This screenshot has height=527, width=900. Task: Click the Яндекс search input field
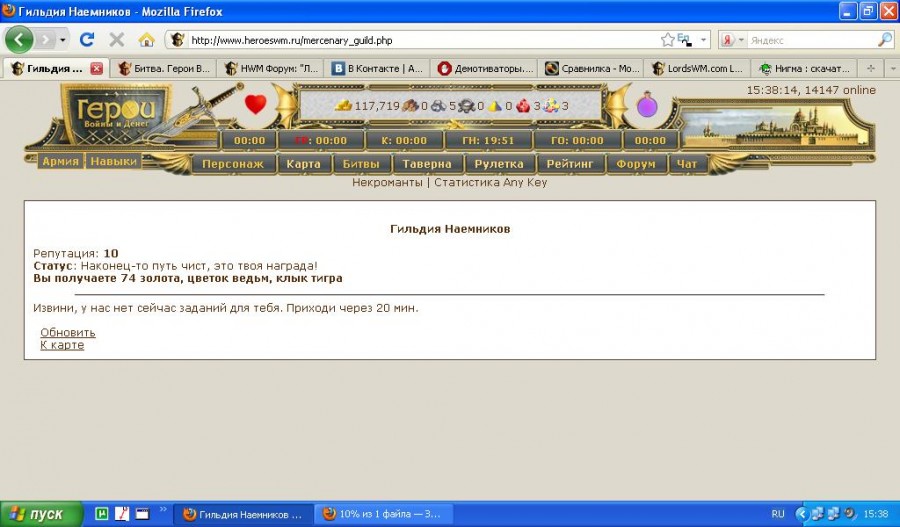pos(810,40)
